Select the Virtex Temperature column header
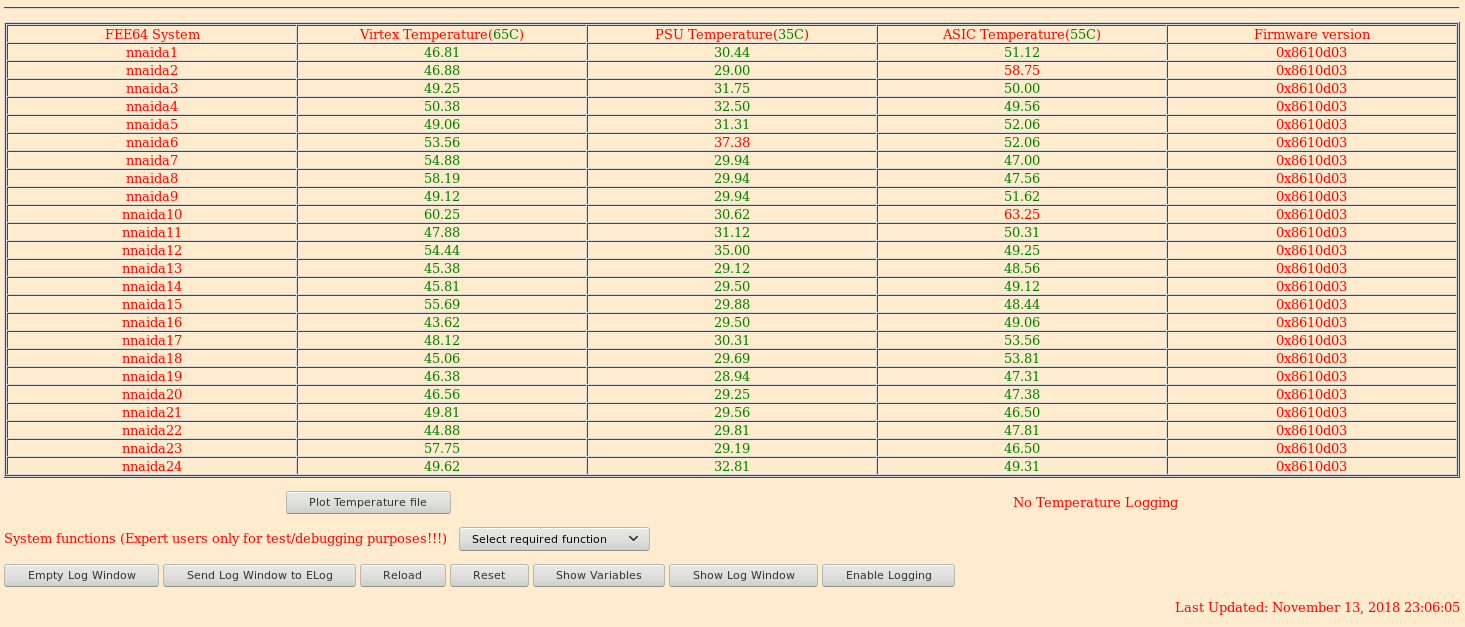 [442, 35]
